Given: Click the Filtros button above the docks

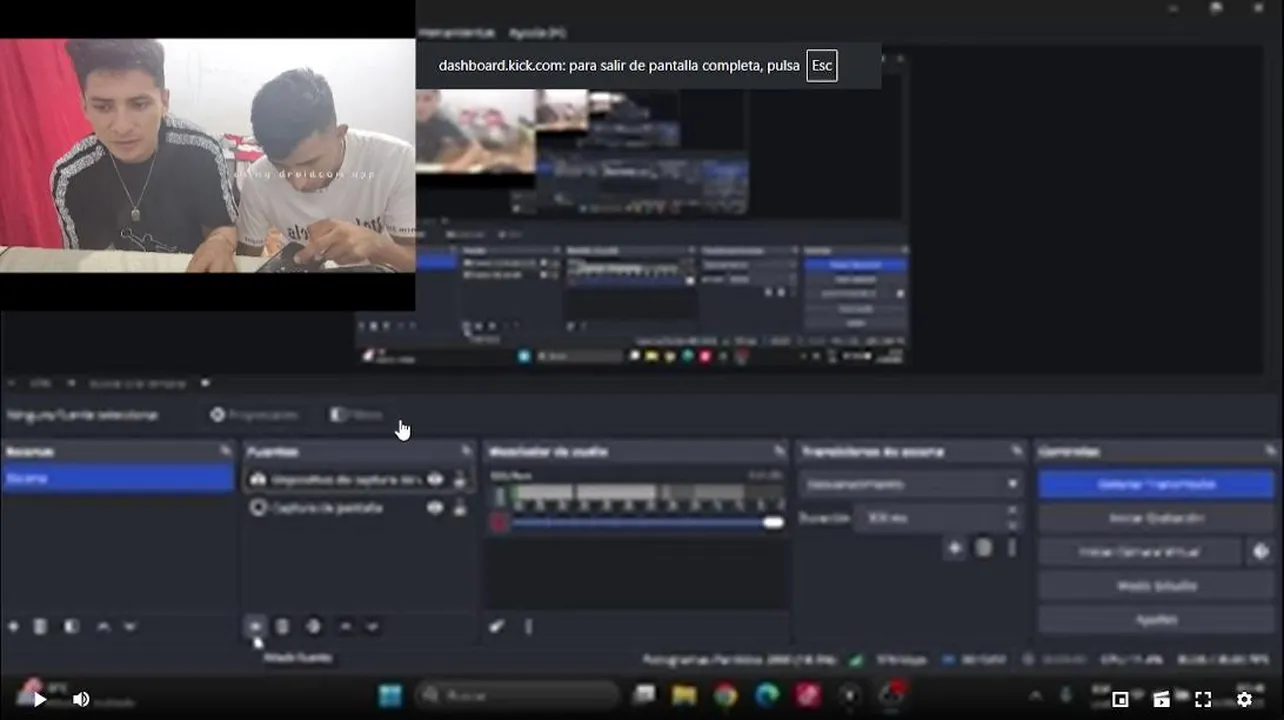Looking at the screenshot, I should [x=356, y=414].
